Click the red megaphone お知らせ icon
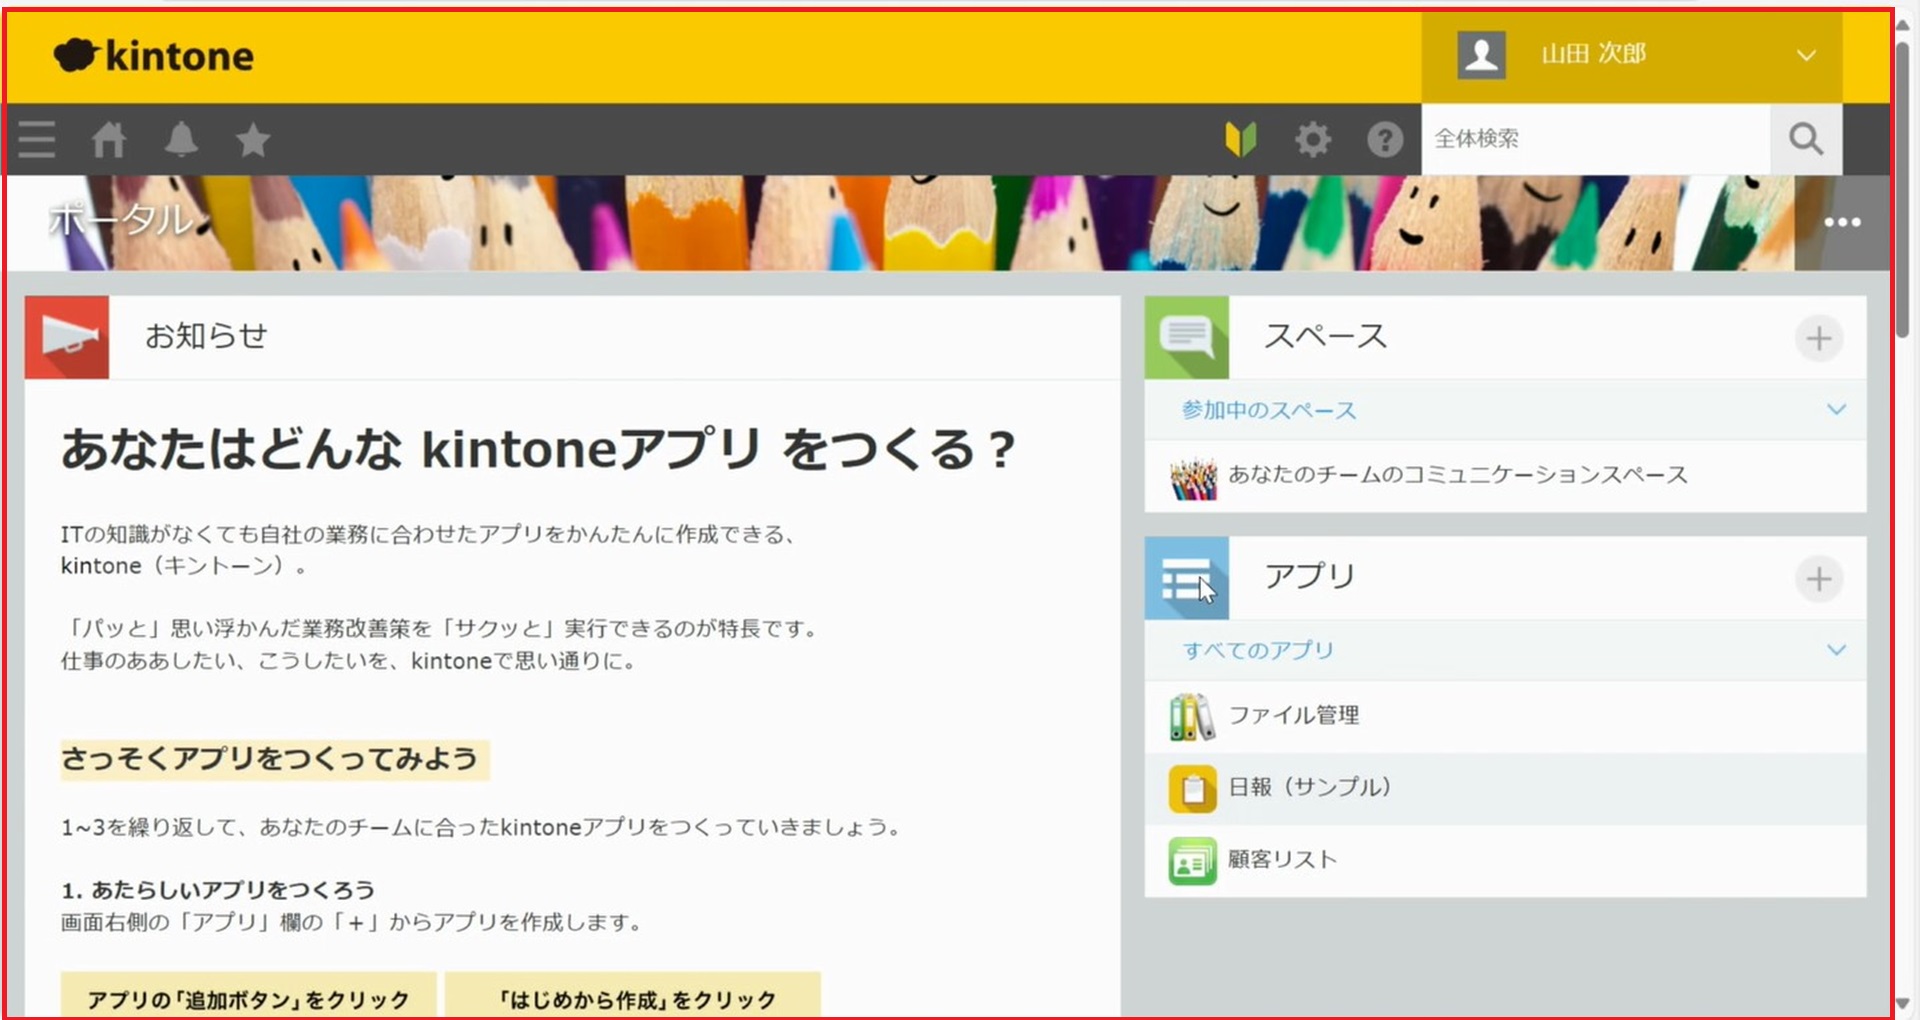The height and width of the screenshot is (1020, 1920). coord(67,337)
